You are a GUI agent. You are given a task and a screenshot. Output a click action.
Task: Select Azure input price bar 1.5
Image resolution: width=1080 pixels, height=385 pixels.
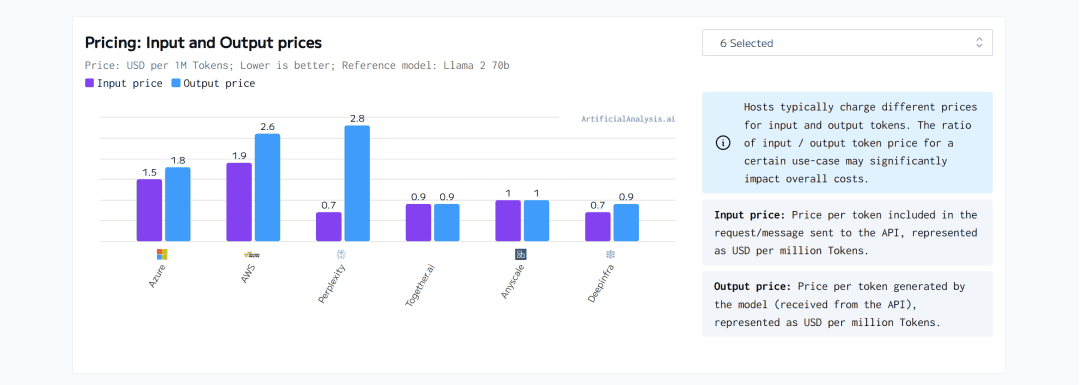point(149,210)
